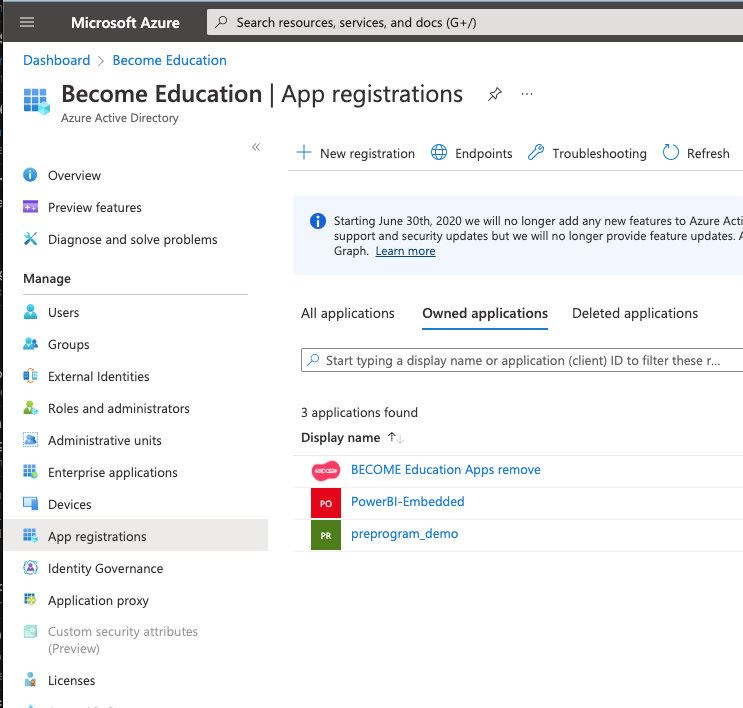
Task: Click the Users person icon
Action: click(30, 312)
